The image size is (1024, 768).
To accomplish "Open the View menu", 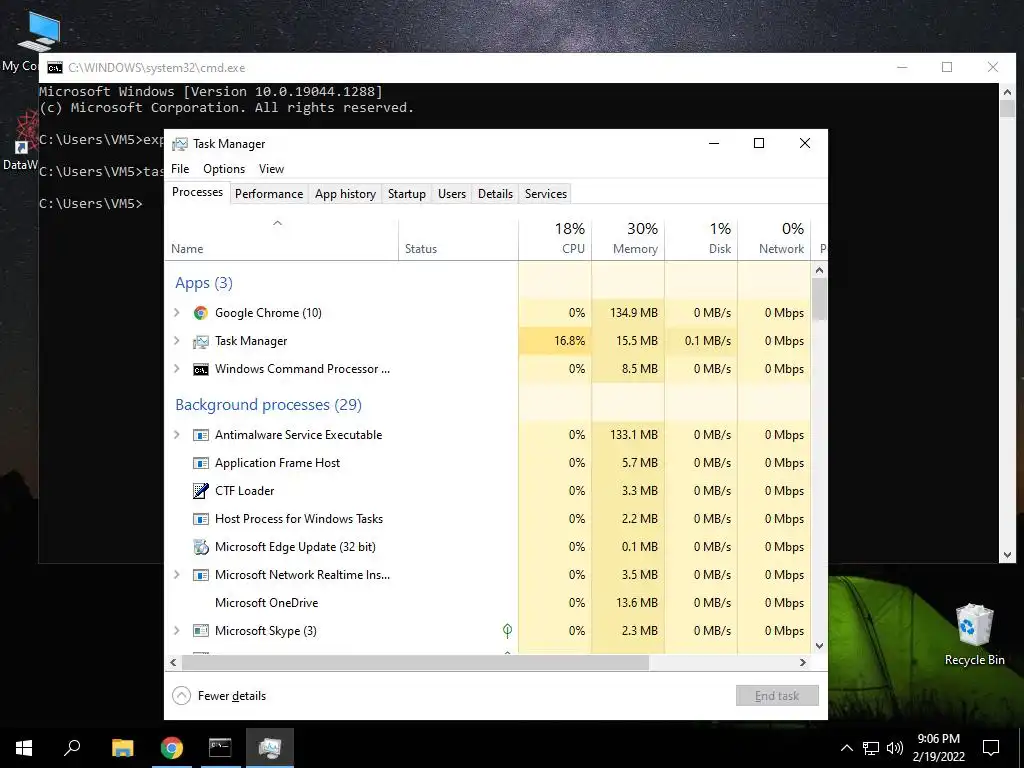I will point(271,169).
